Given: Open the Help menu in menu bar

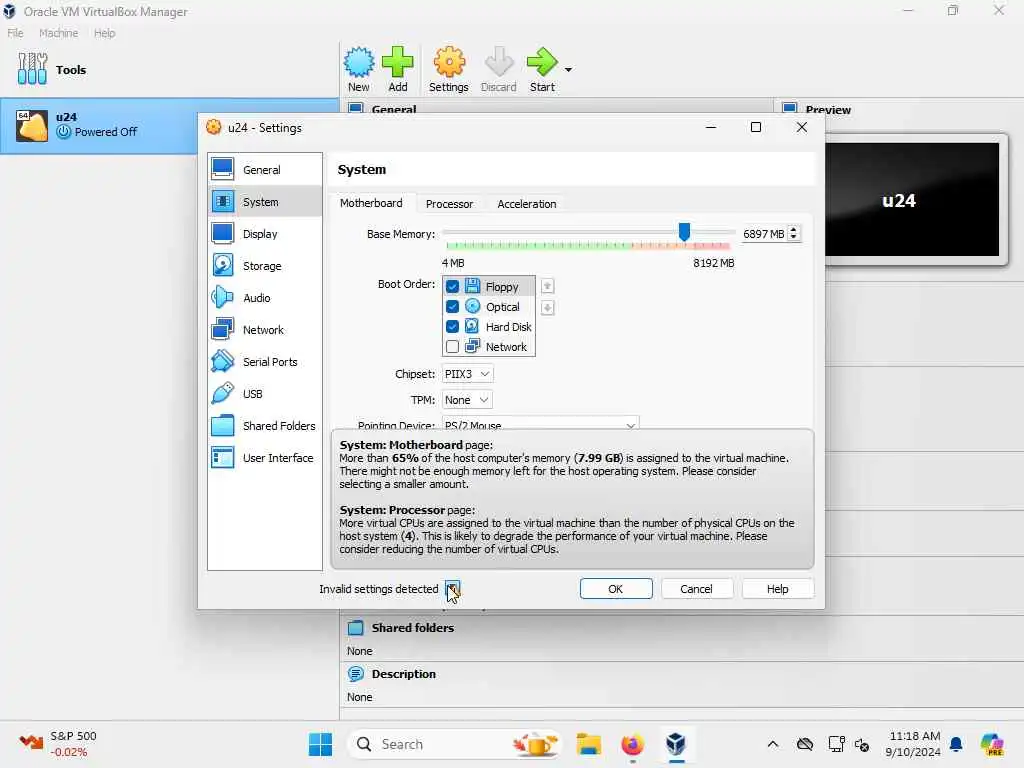Looking at the screenshot, I should pyautogui.click(x=104, y=33).
